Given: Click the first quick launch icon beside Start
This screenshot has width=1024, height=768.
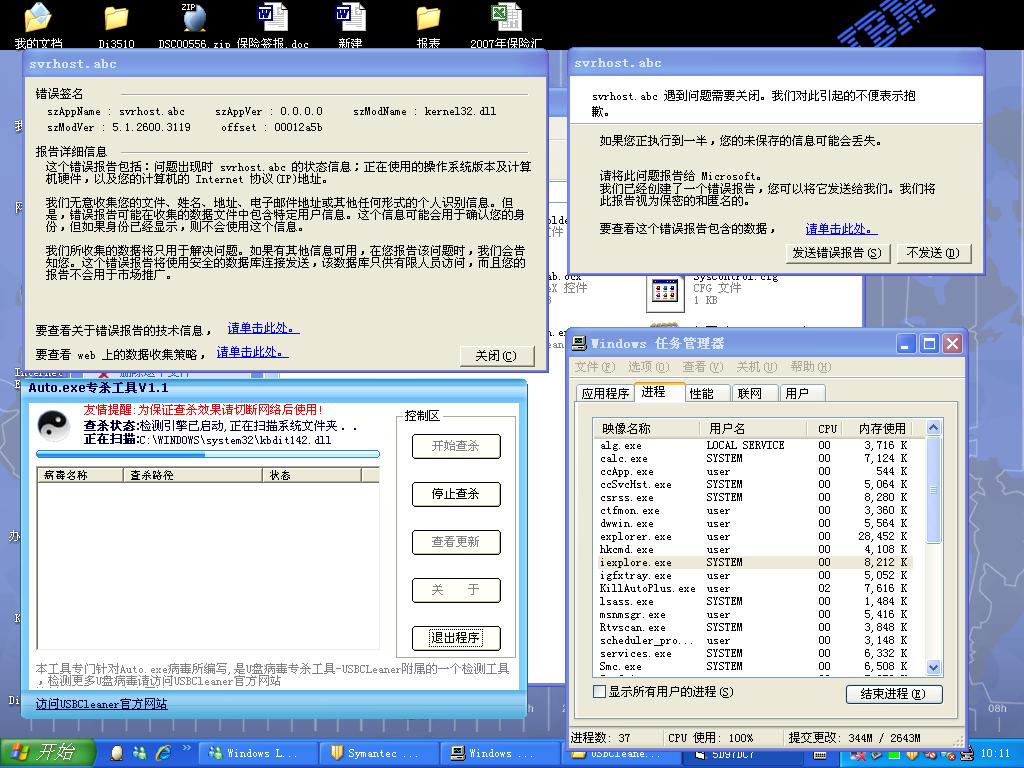Looking at the screenshot, I should pyautogui.click(x=117, y=753).
